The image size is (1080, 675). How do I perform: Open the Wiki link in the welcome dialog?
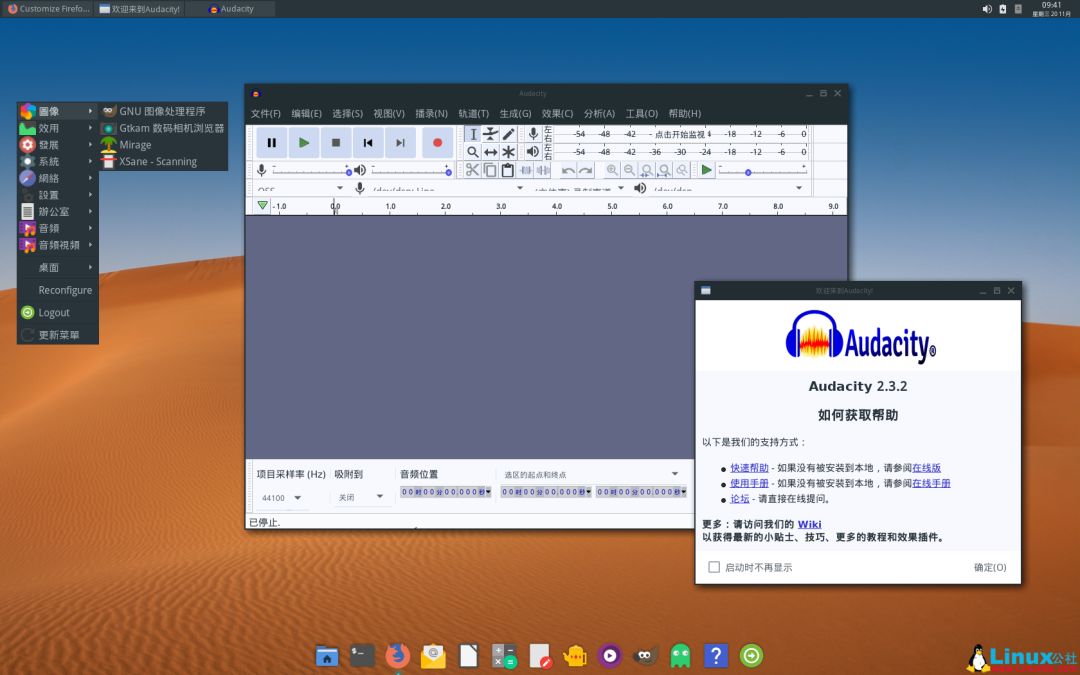[x=809, y=524]
